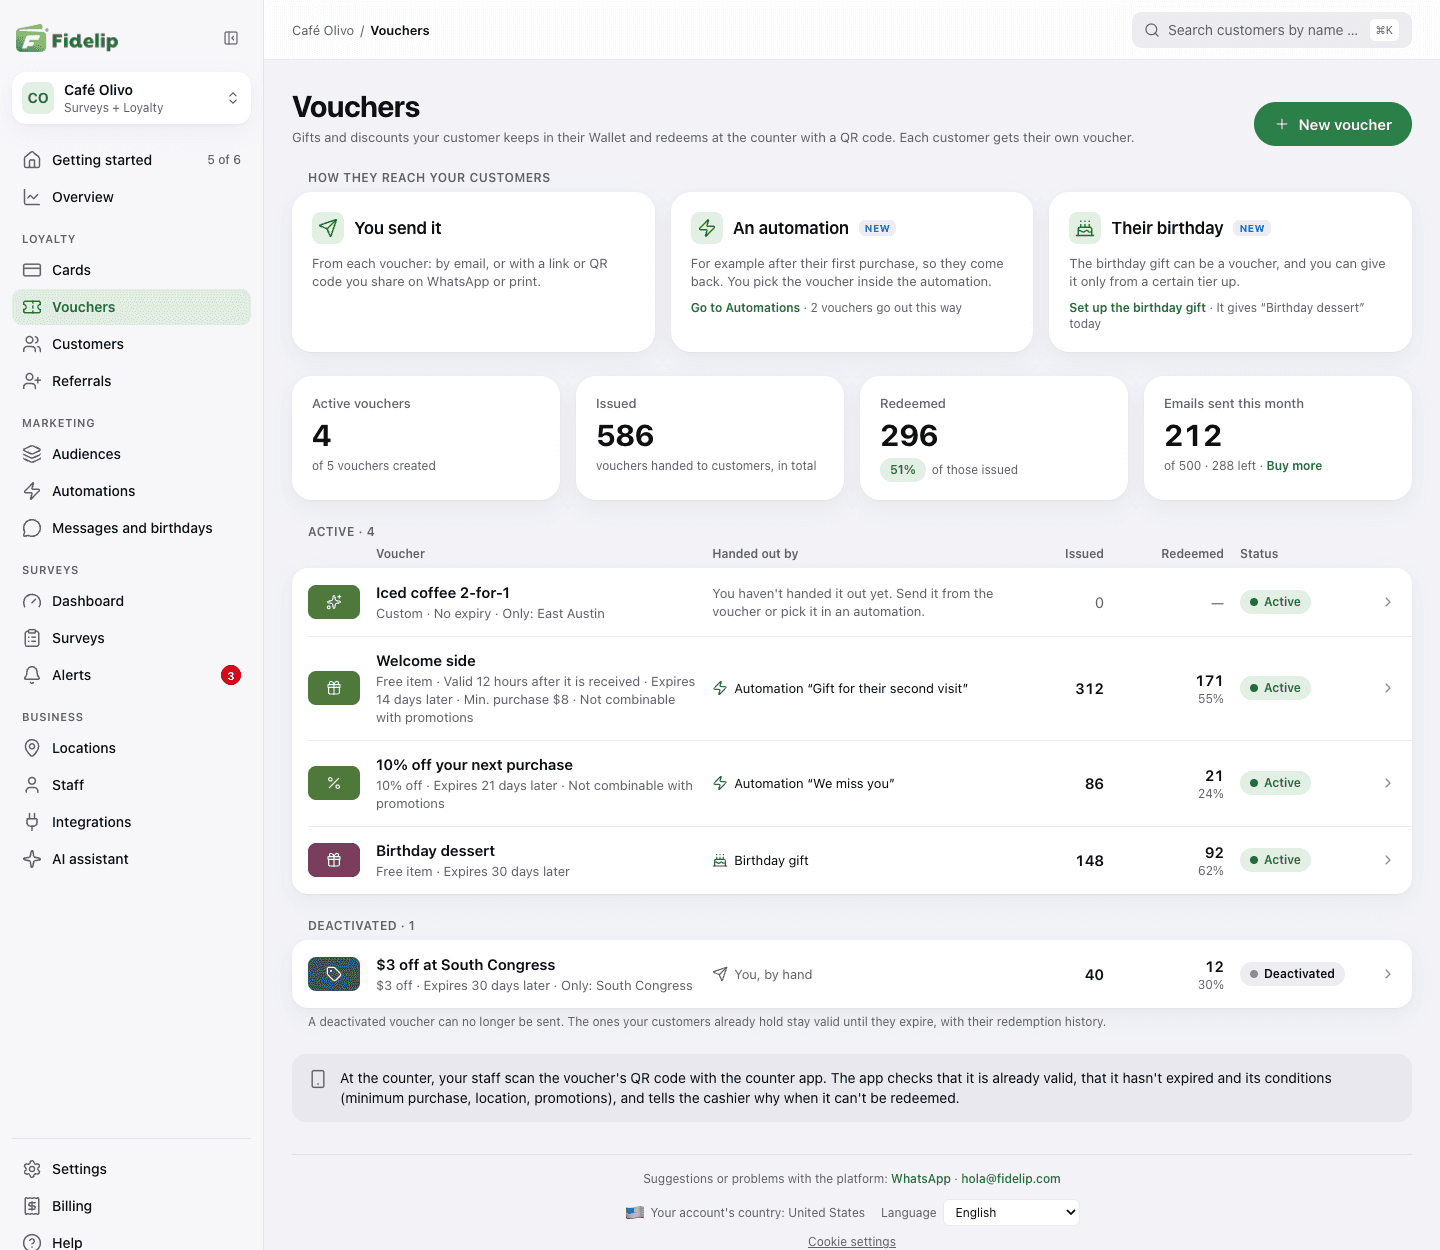Screen dimensions: 1440x1250
Task: Expand the Iced coffee 2-for-1 row chevron
Action: pos(1388,602)
